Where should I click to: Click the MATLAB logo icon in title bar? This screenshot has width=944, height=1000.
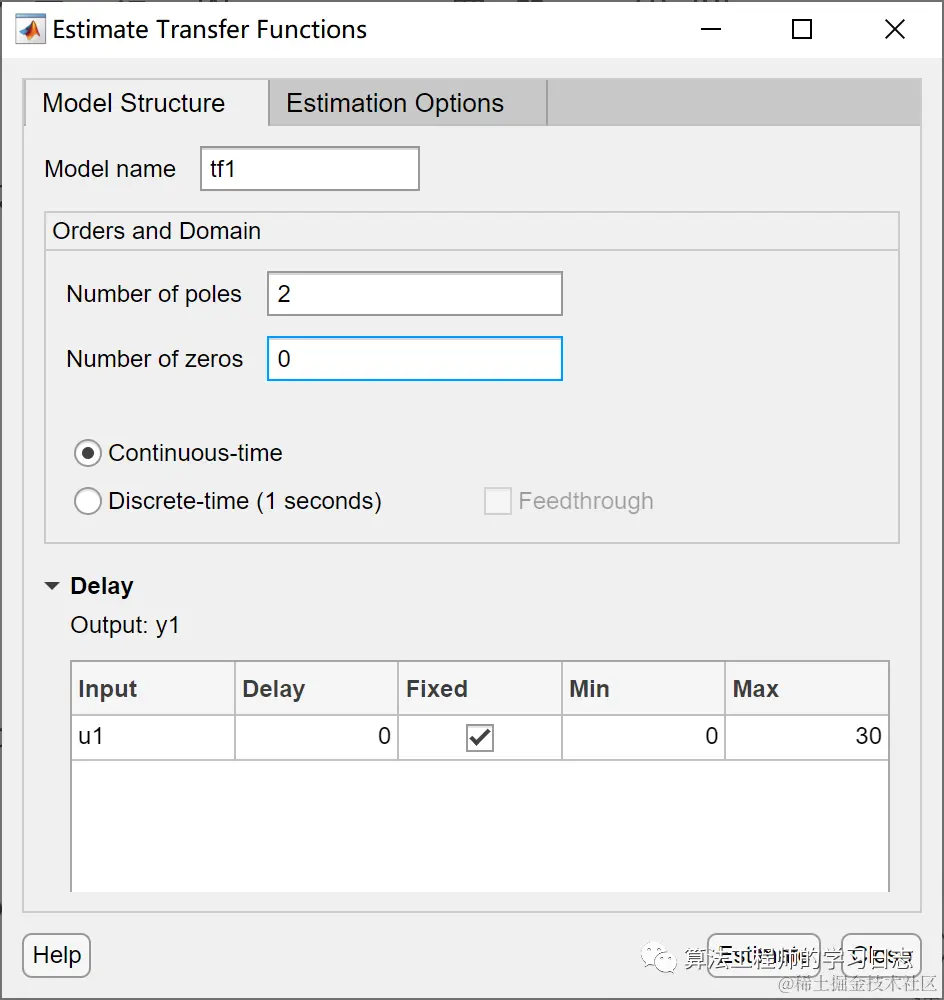(x=31, y=29)
